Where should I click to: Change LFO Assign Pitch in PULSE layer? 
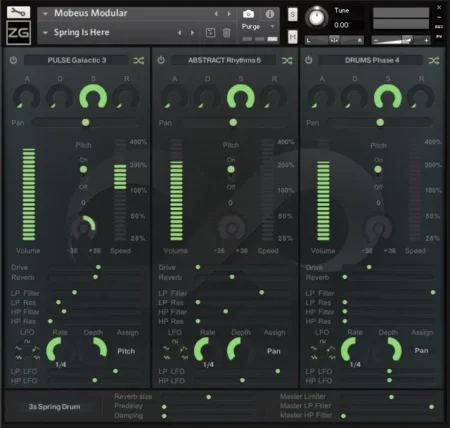pos(126,351)
